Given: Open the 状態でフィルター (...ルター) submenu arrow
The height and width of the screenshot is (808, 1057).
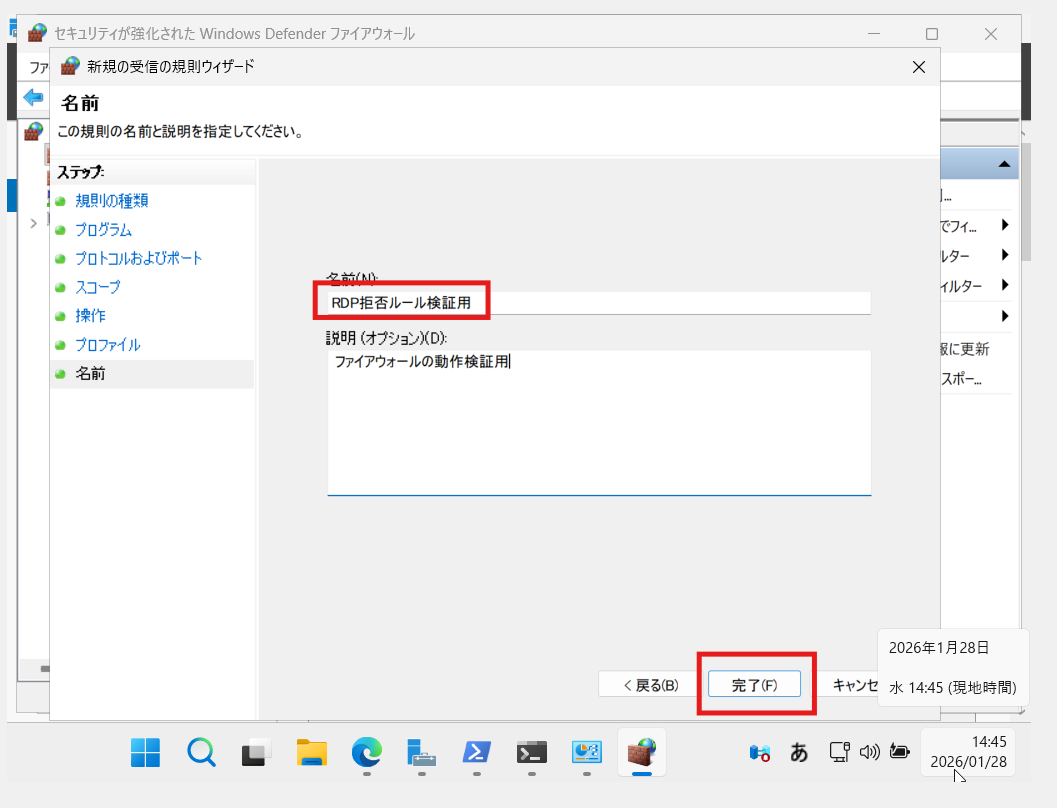Looking at the screenshot, I should point(1004,255).
